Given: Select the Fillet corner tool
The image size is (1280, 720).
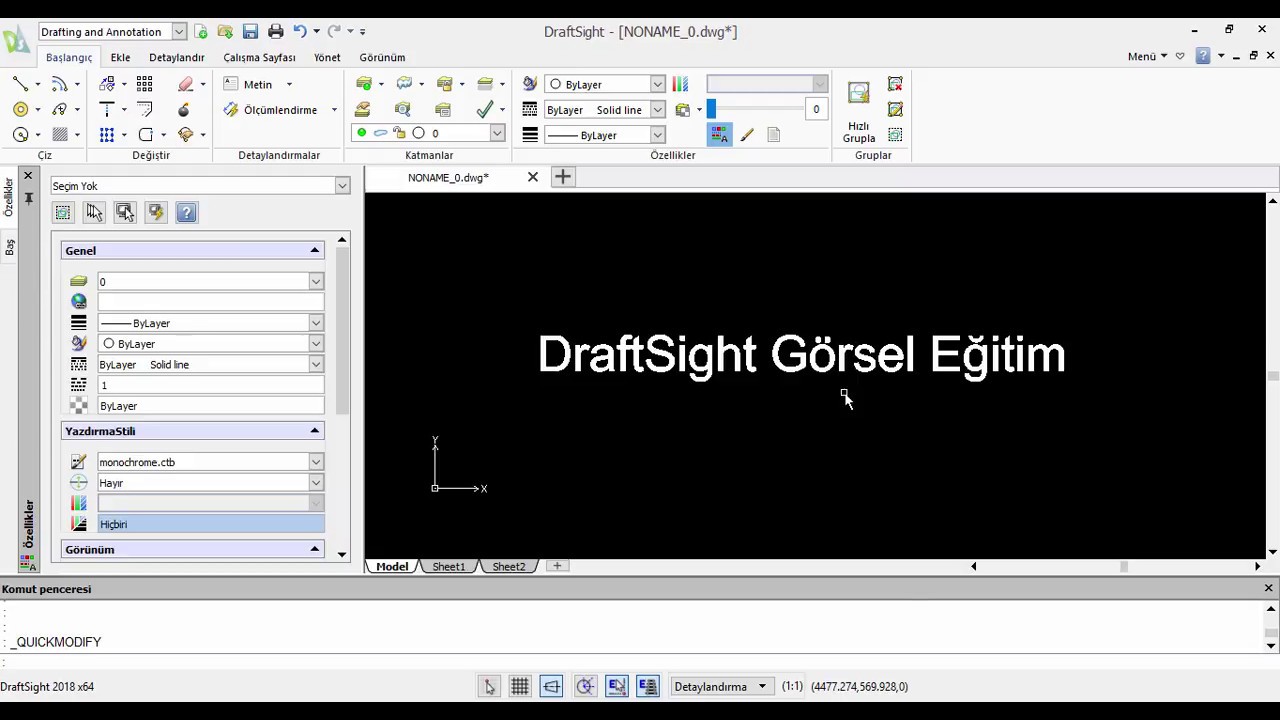Looking at the screenshot, I should 146,134.
